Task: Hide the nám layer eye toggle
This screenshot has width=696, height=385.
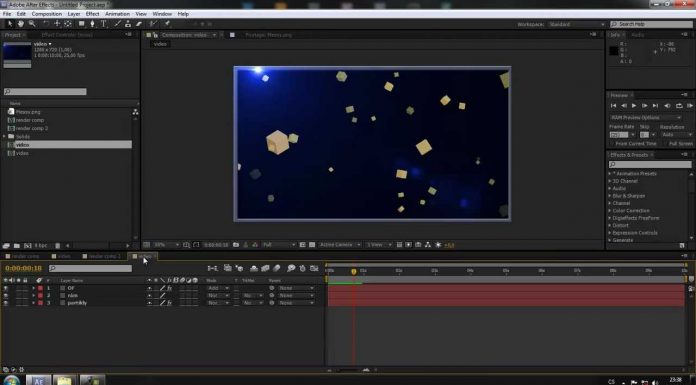Action: (x=6, y=295)
